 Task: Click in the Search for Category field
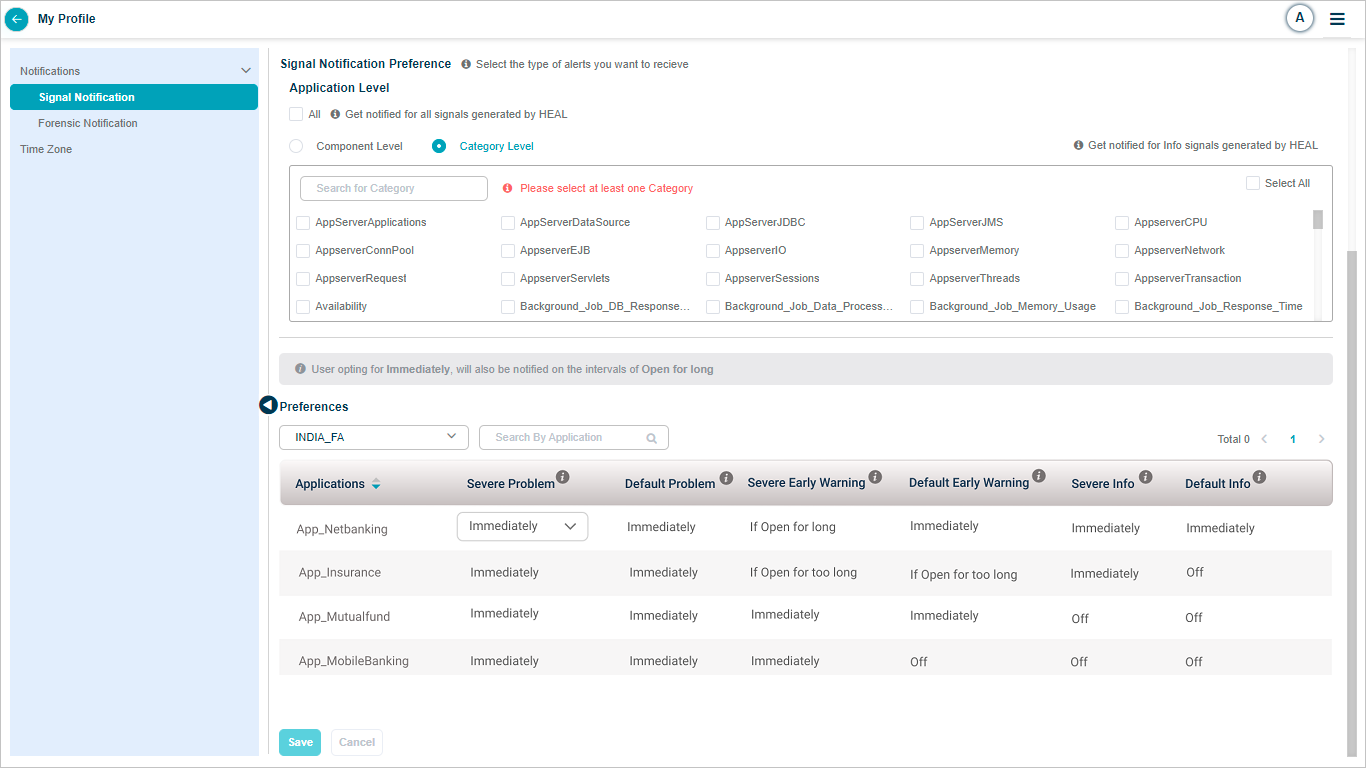click(x=393, y=188)
